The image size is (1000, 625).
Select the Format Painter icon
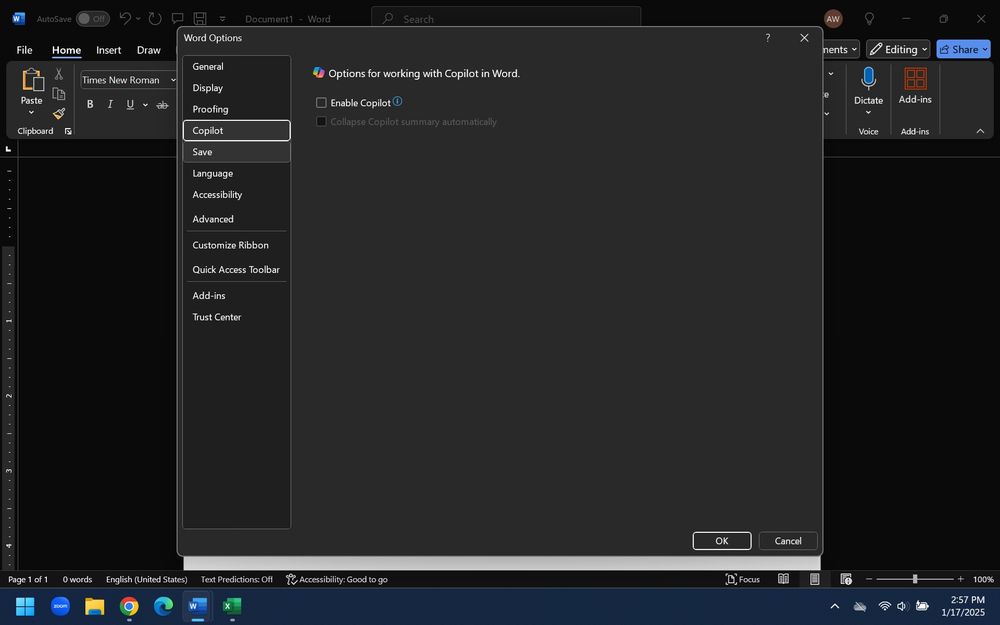coord(58,113)
